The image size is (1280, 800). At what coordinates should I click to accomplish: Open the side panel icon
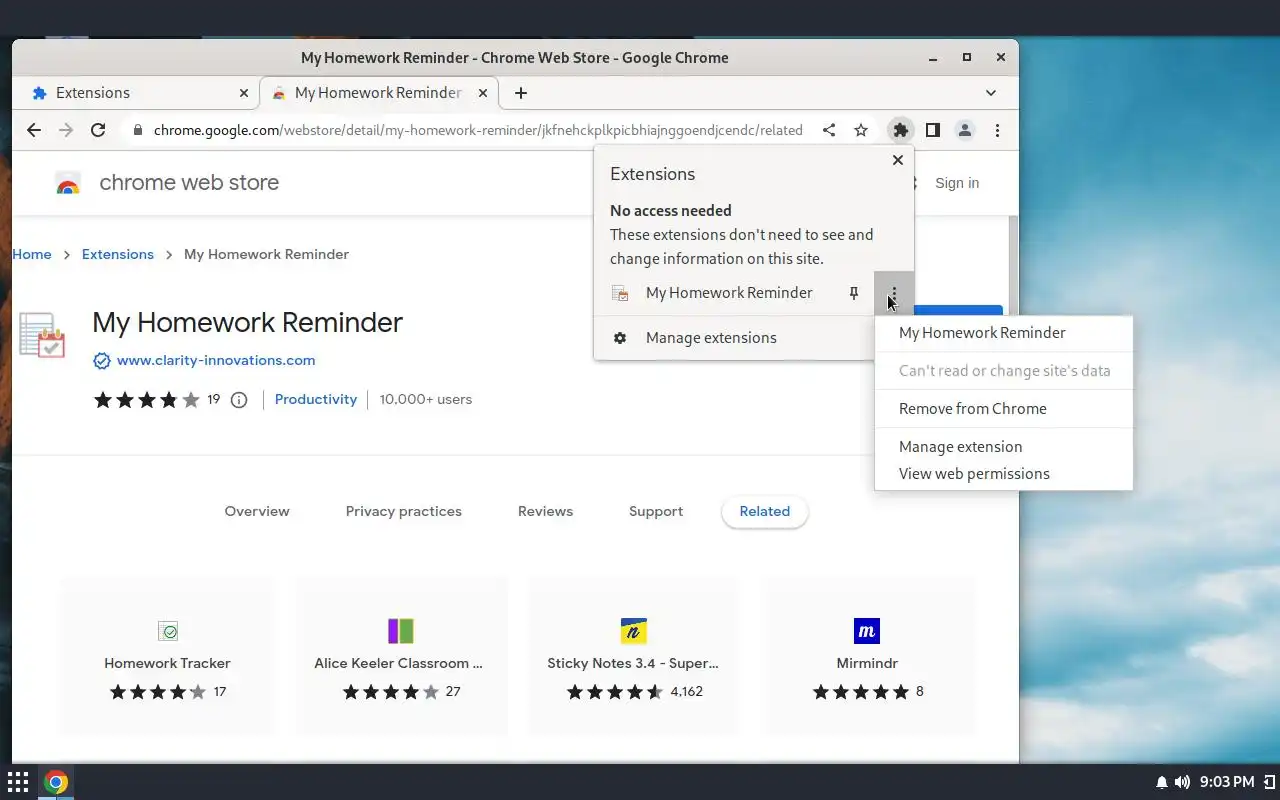click(933, 130)
